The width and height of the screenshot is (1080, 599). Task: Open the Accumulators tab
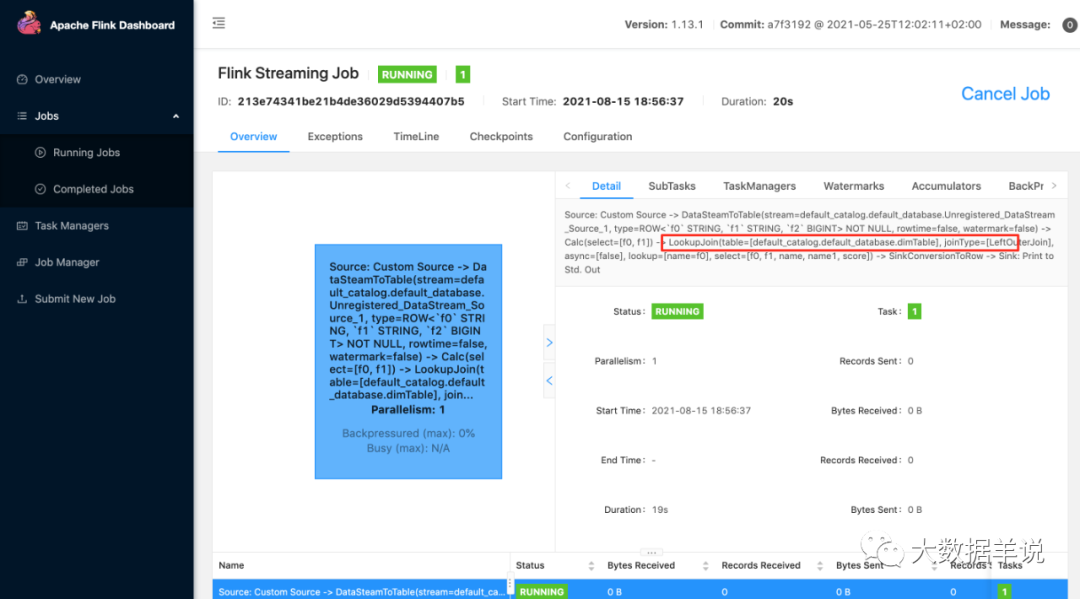[x=946, y=186]
